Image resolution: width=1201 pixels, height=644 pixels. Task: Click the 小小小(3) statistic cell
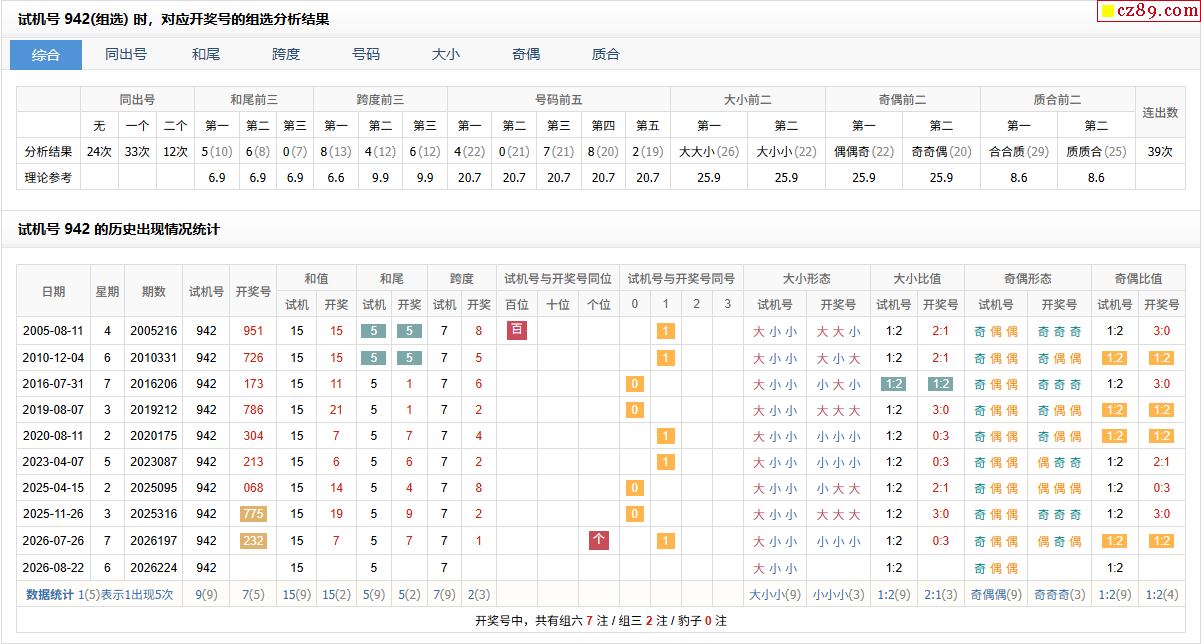(x=838, y=594)
